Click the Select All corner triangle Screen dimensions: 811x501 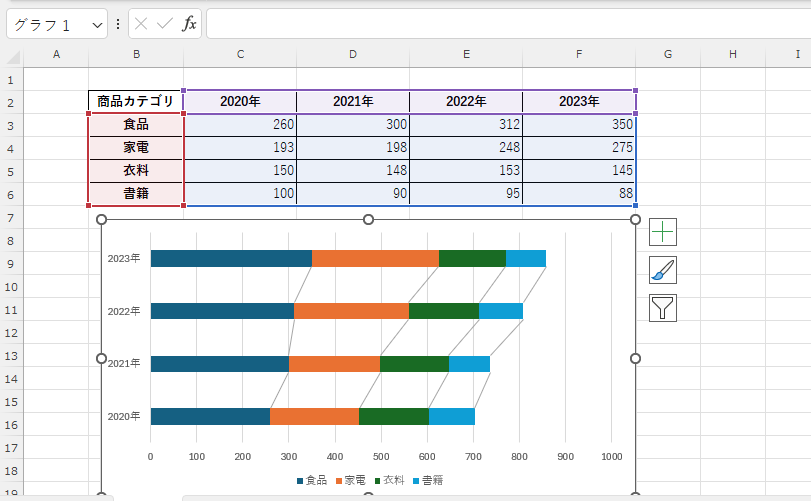(12, 54)
